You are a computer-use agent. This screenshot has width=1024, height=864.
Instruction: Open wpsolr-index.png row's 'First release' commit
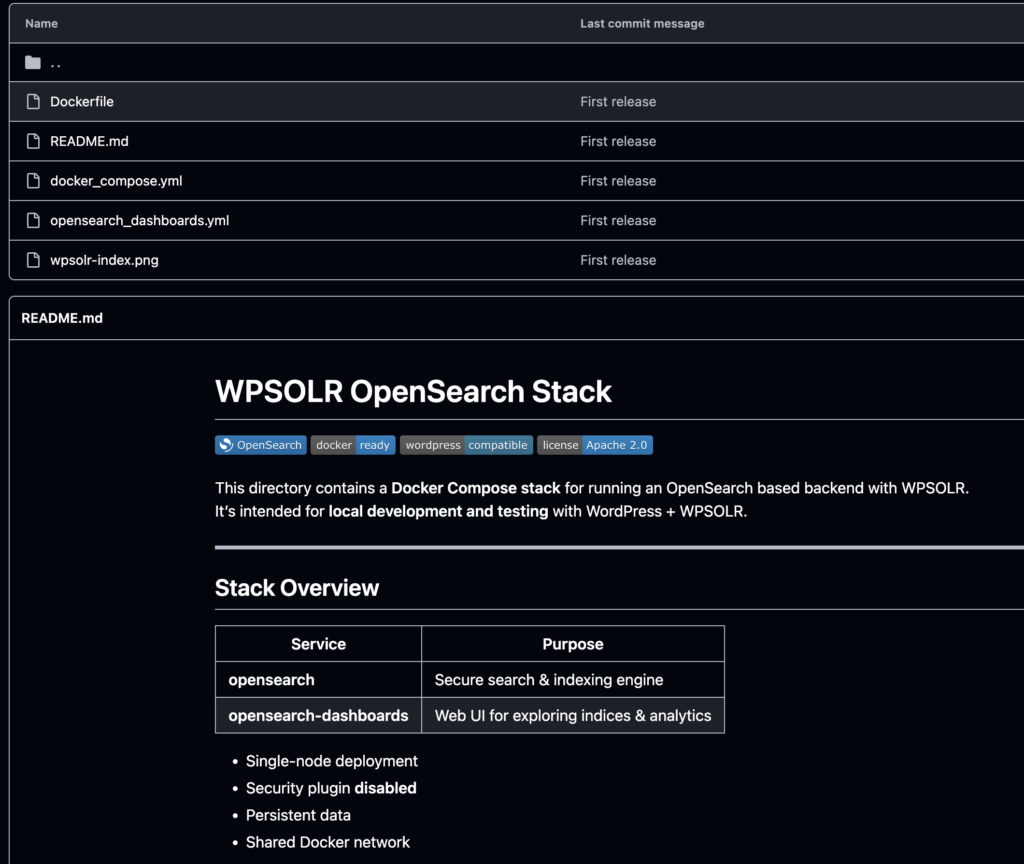coord(618,260)
